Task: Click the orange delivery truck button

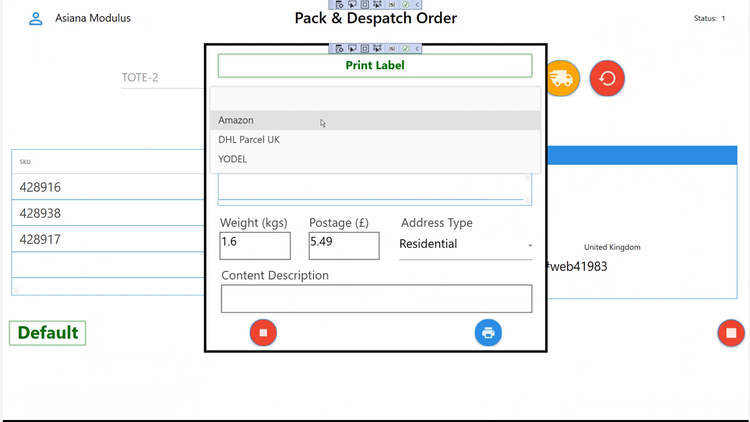Action: 561,79
